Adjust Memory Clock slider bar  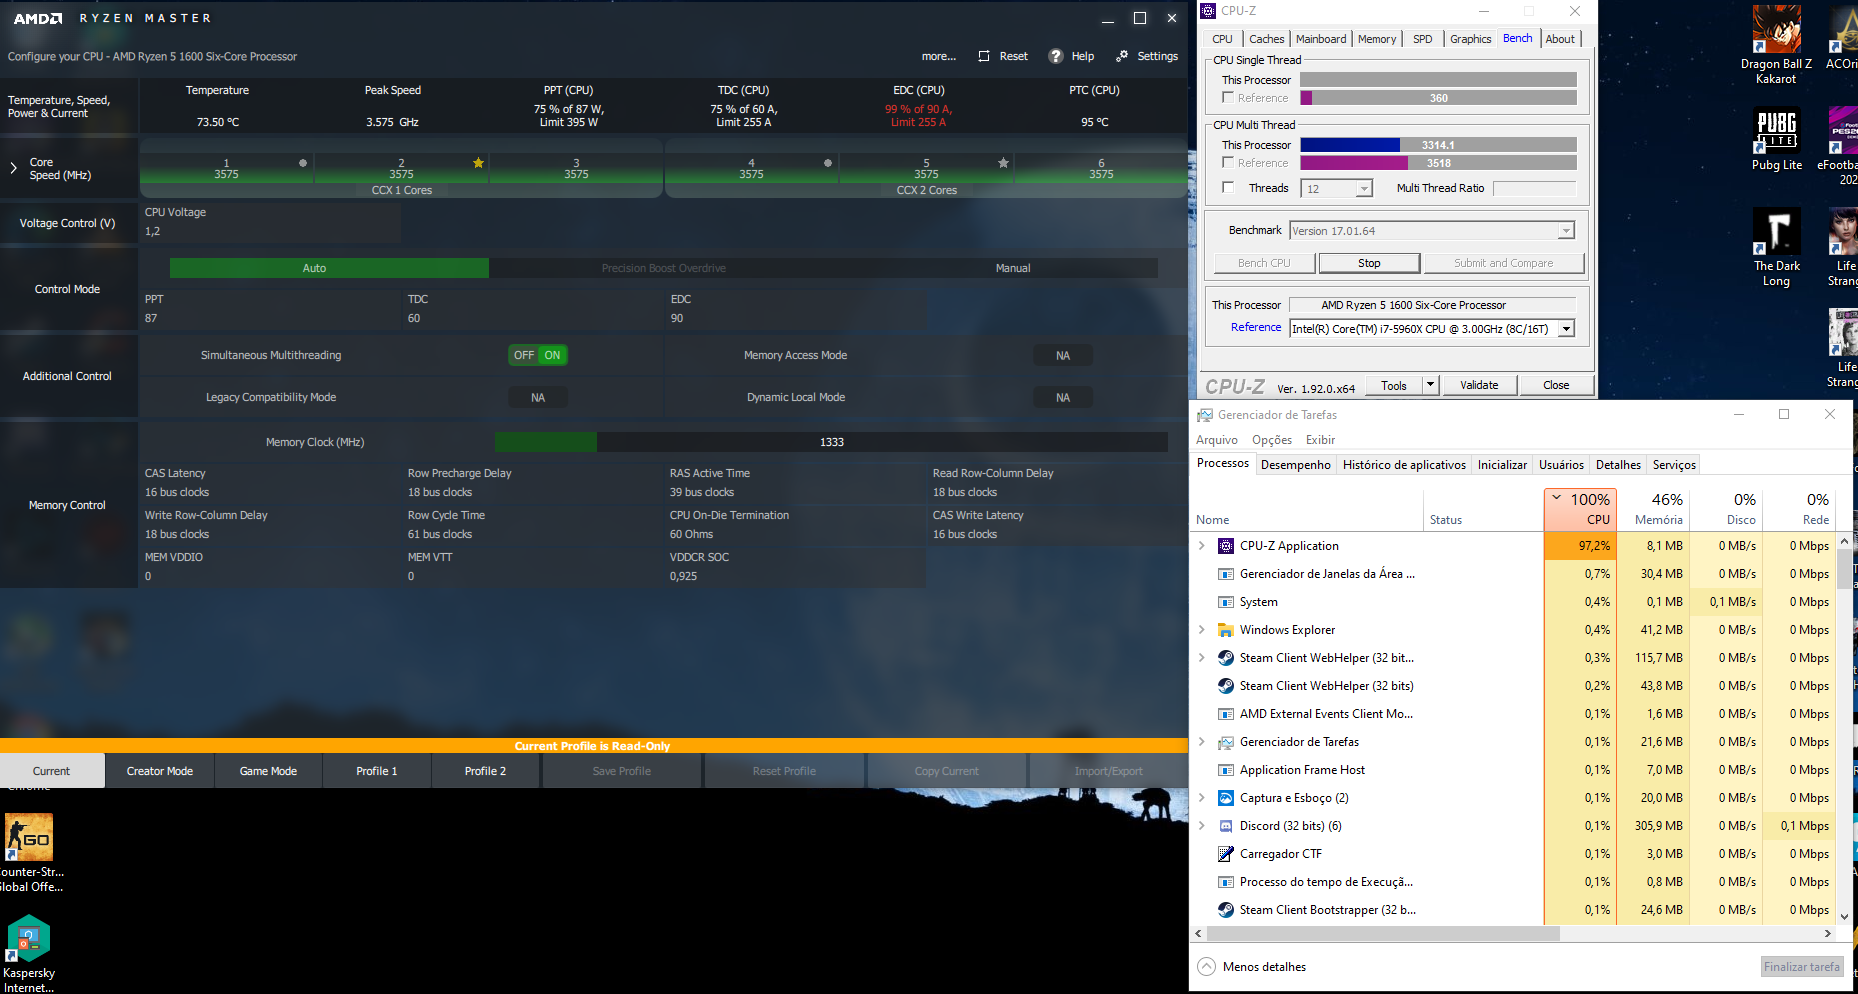click(831, 442)
